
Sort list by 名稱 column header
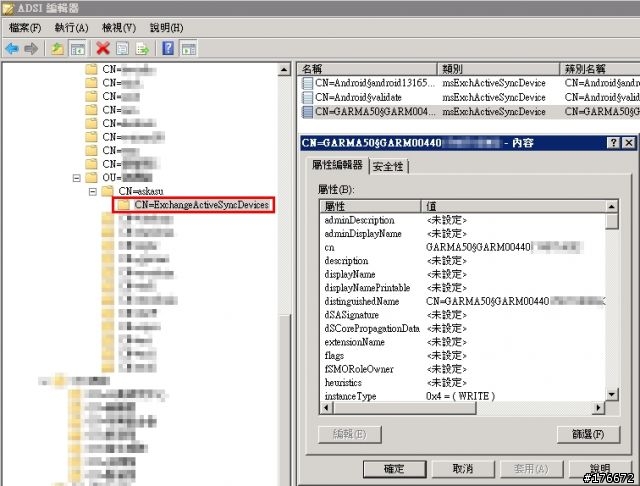(367, 69)
